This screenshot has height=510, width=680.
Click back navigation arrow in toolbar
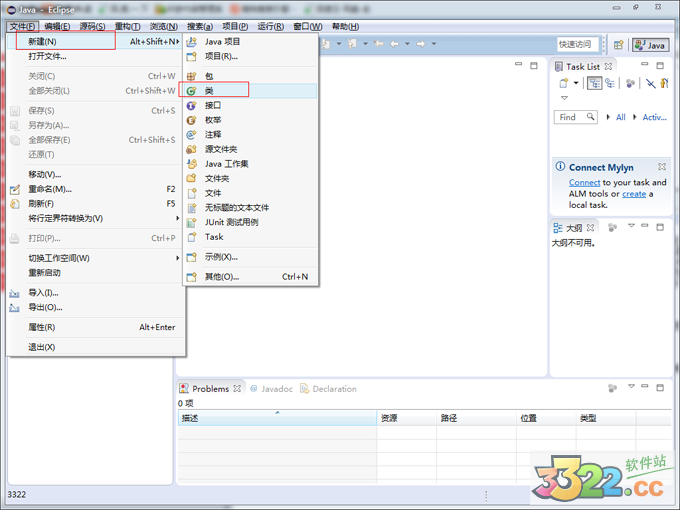[394, 44]
